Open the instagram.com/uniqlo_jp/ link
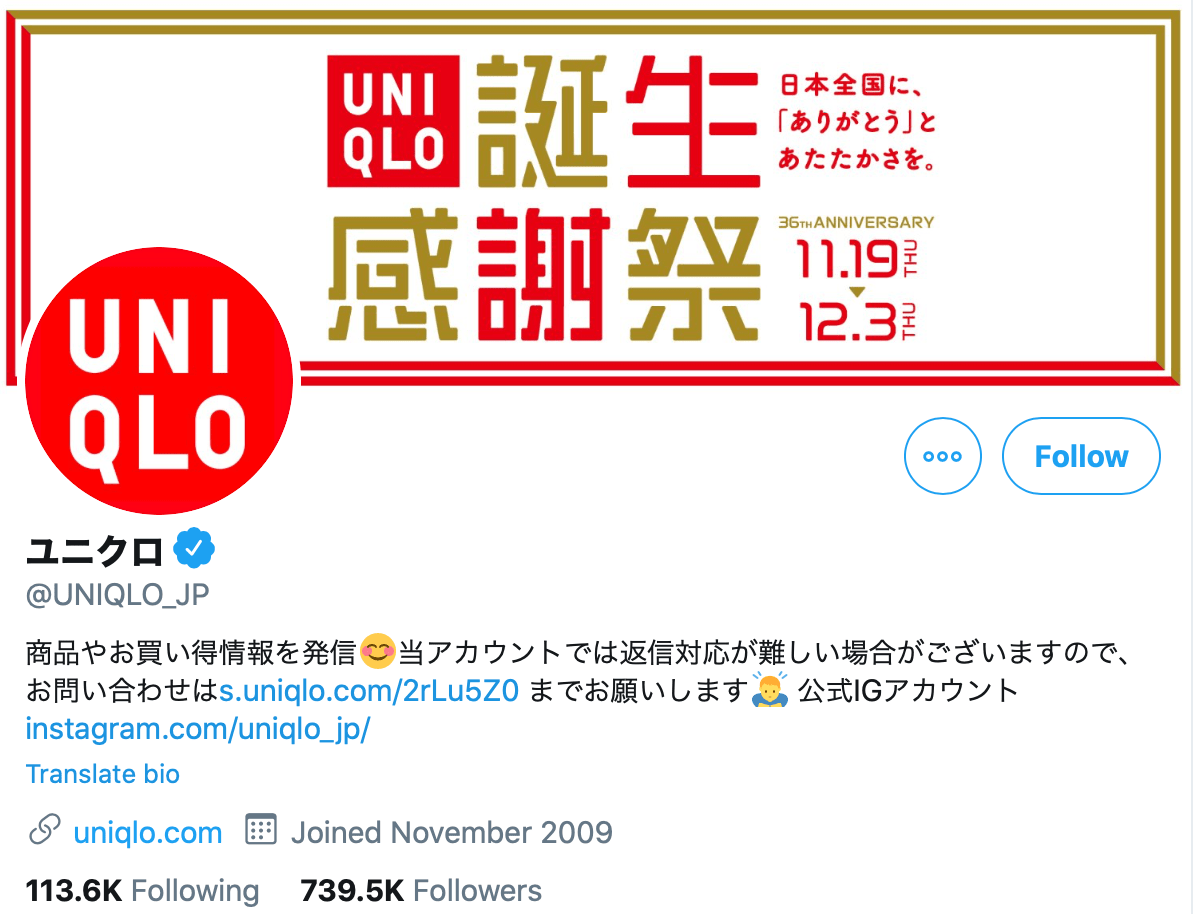Screen dimensions: 1196x914 click(198, 729)
